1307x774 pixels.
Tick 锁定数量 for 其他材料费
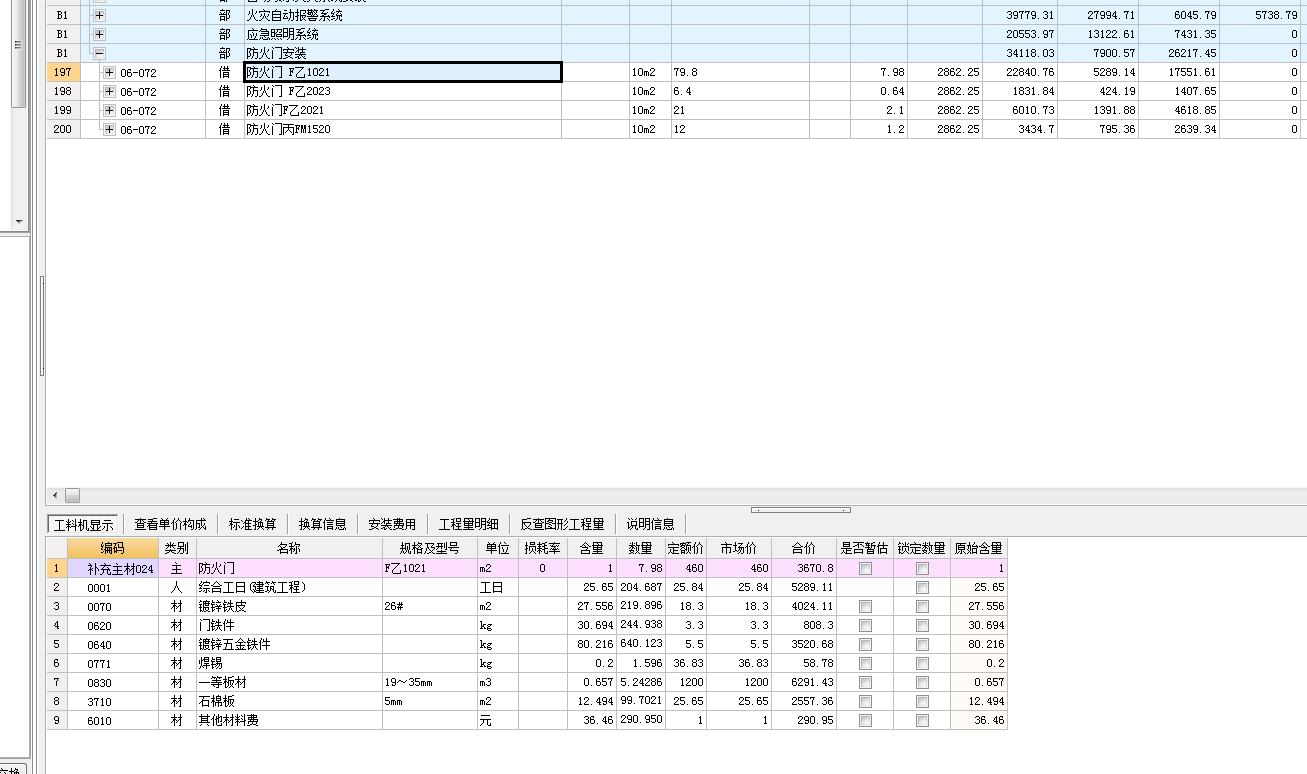click(x=922, y=720)
